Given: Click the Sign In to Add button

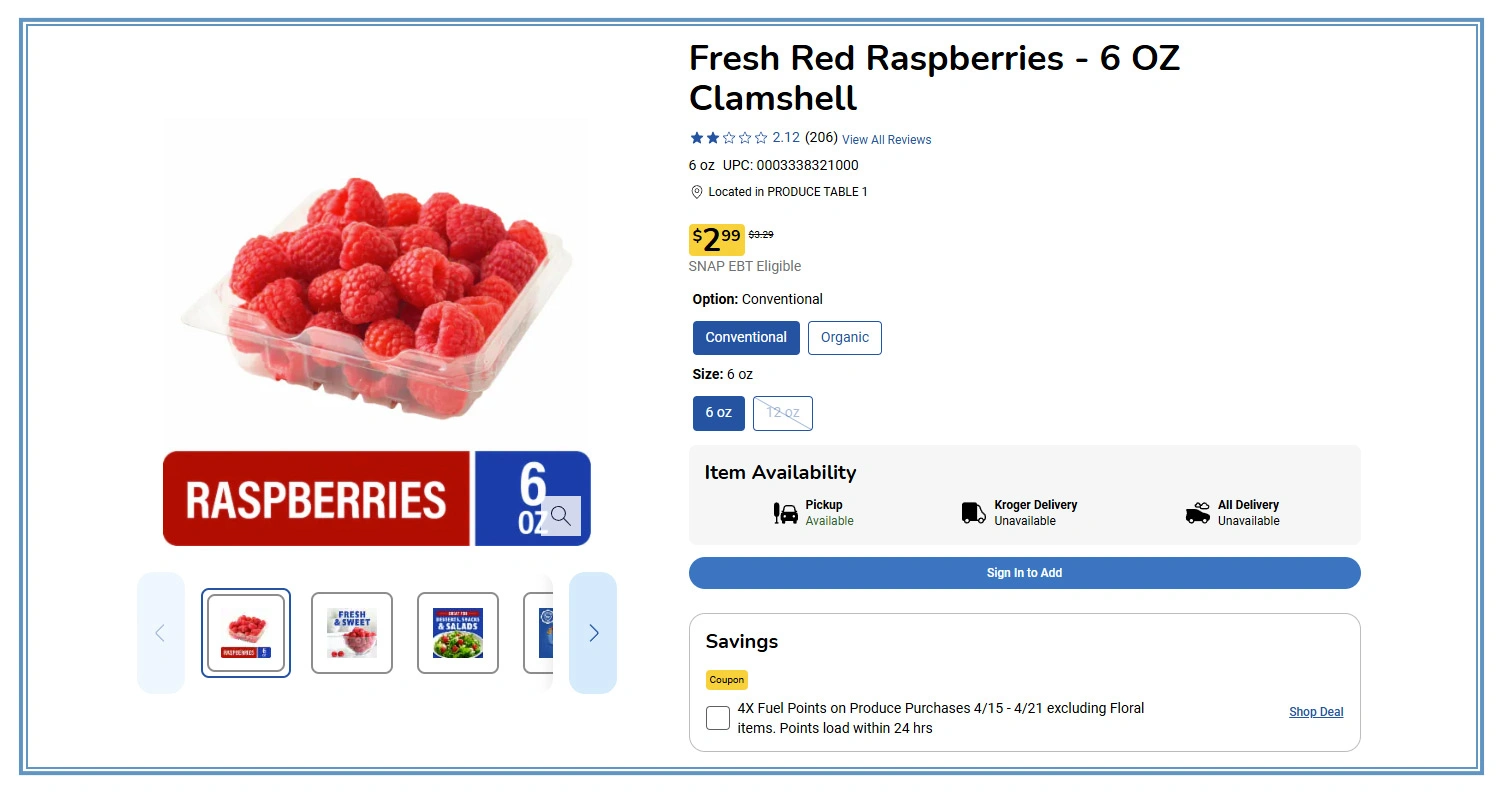Looking at the screenshot, I should 1023,572.
